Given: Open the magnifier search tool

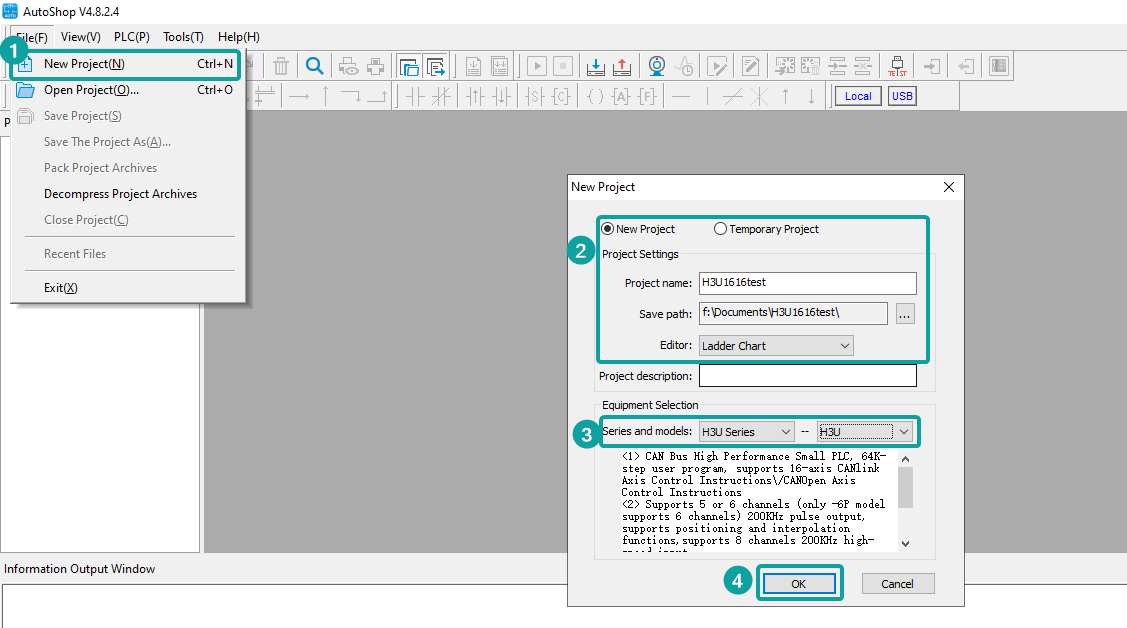Looking at the screenshot, I should pos(314,66).
